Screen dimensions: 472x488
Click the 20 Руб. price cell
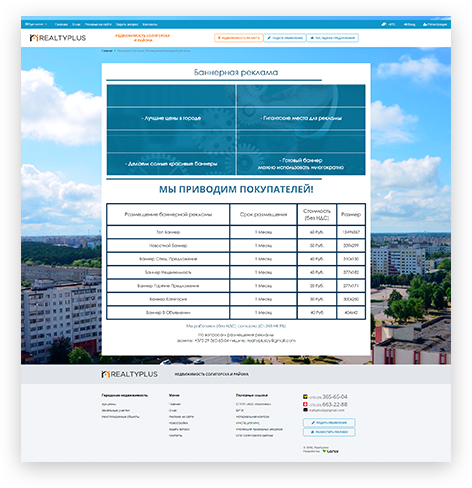point(317,286)
